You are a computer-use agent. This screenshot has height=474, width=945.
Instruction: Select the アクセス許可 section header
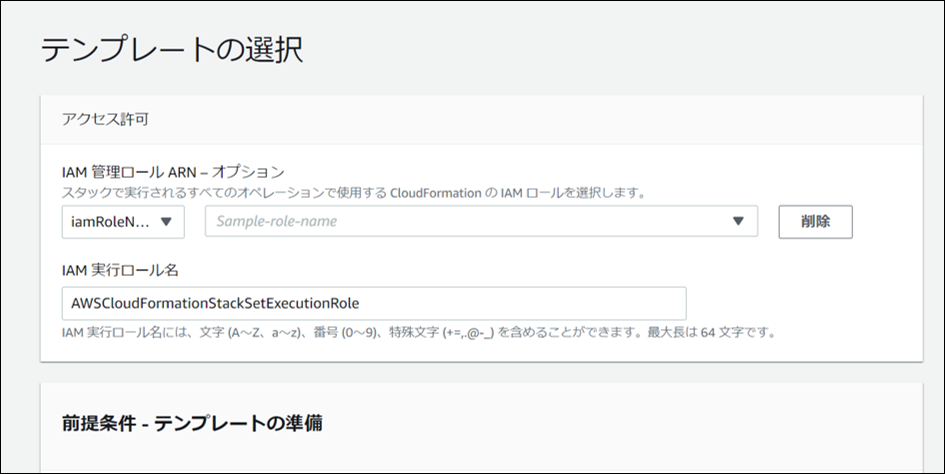pos(106,120)
